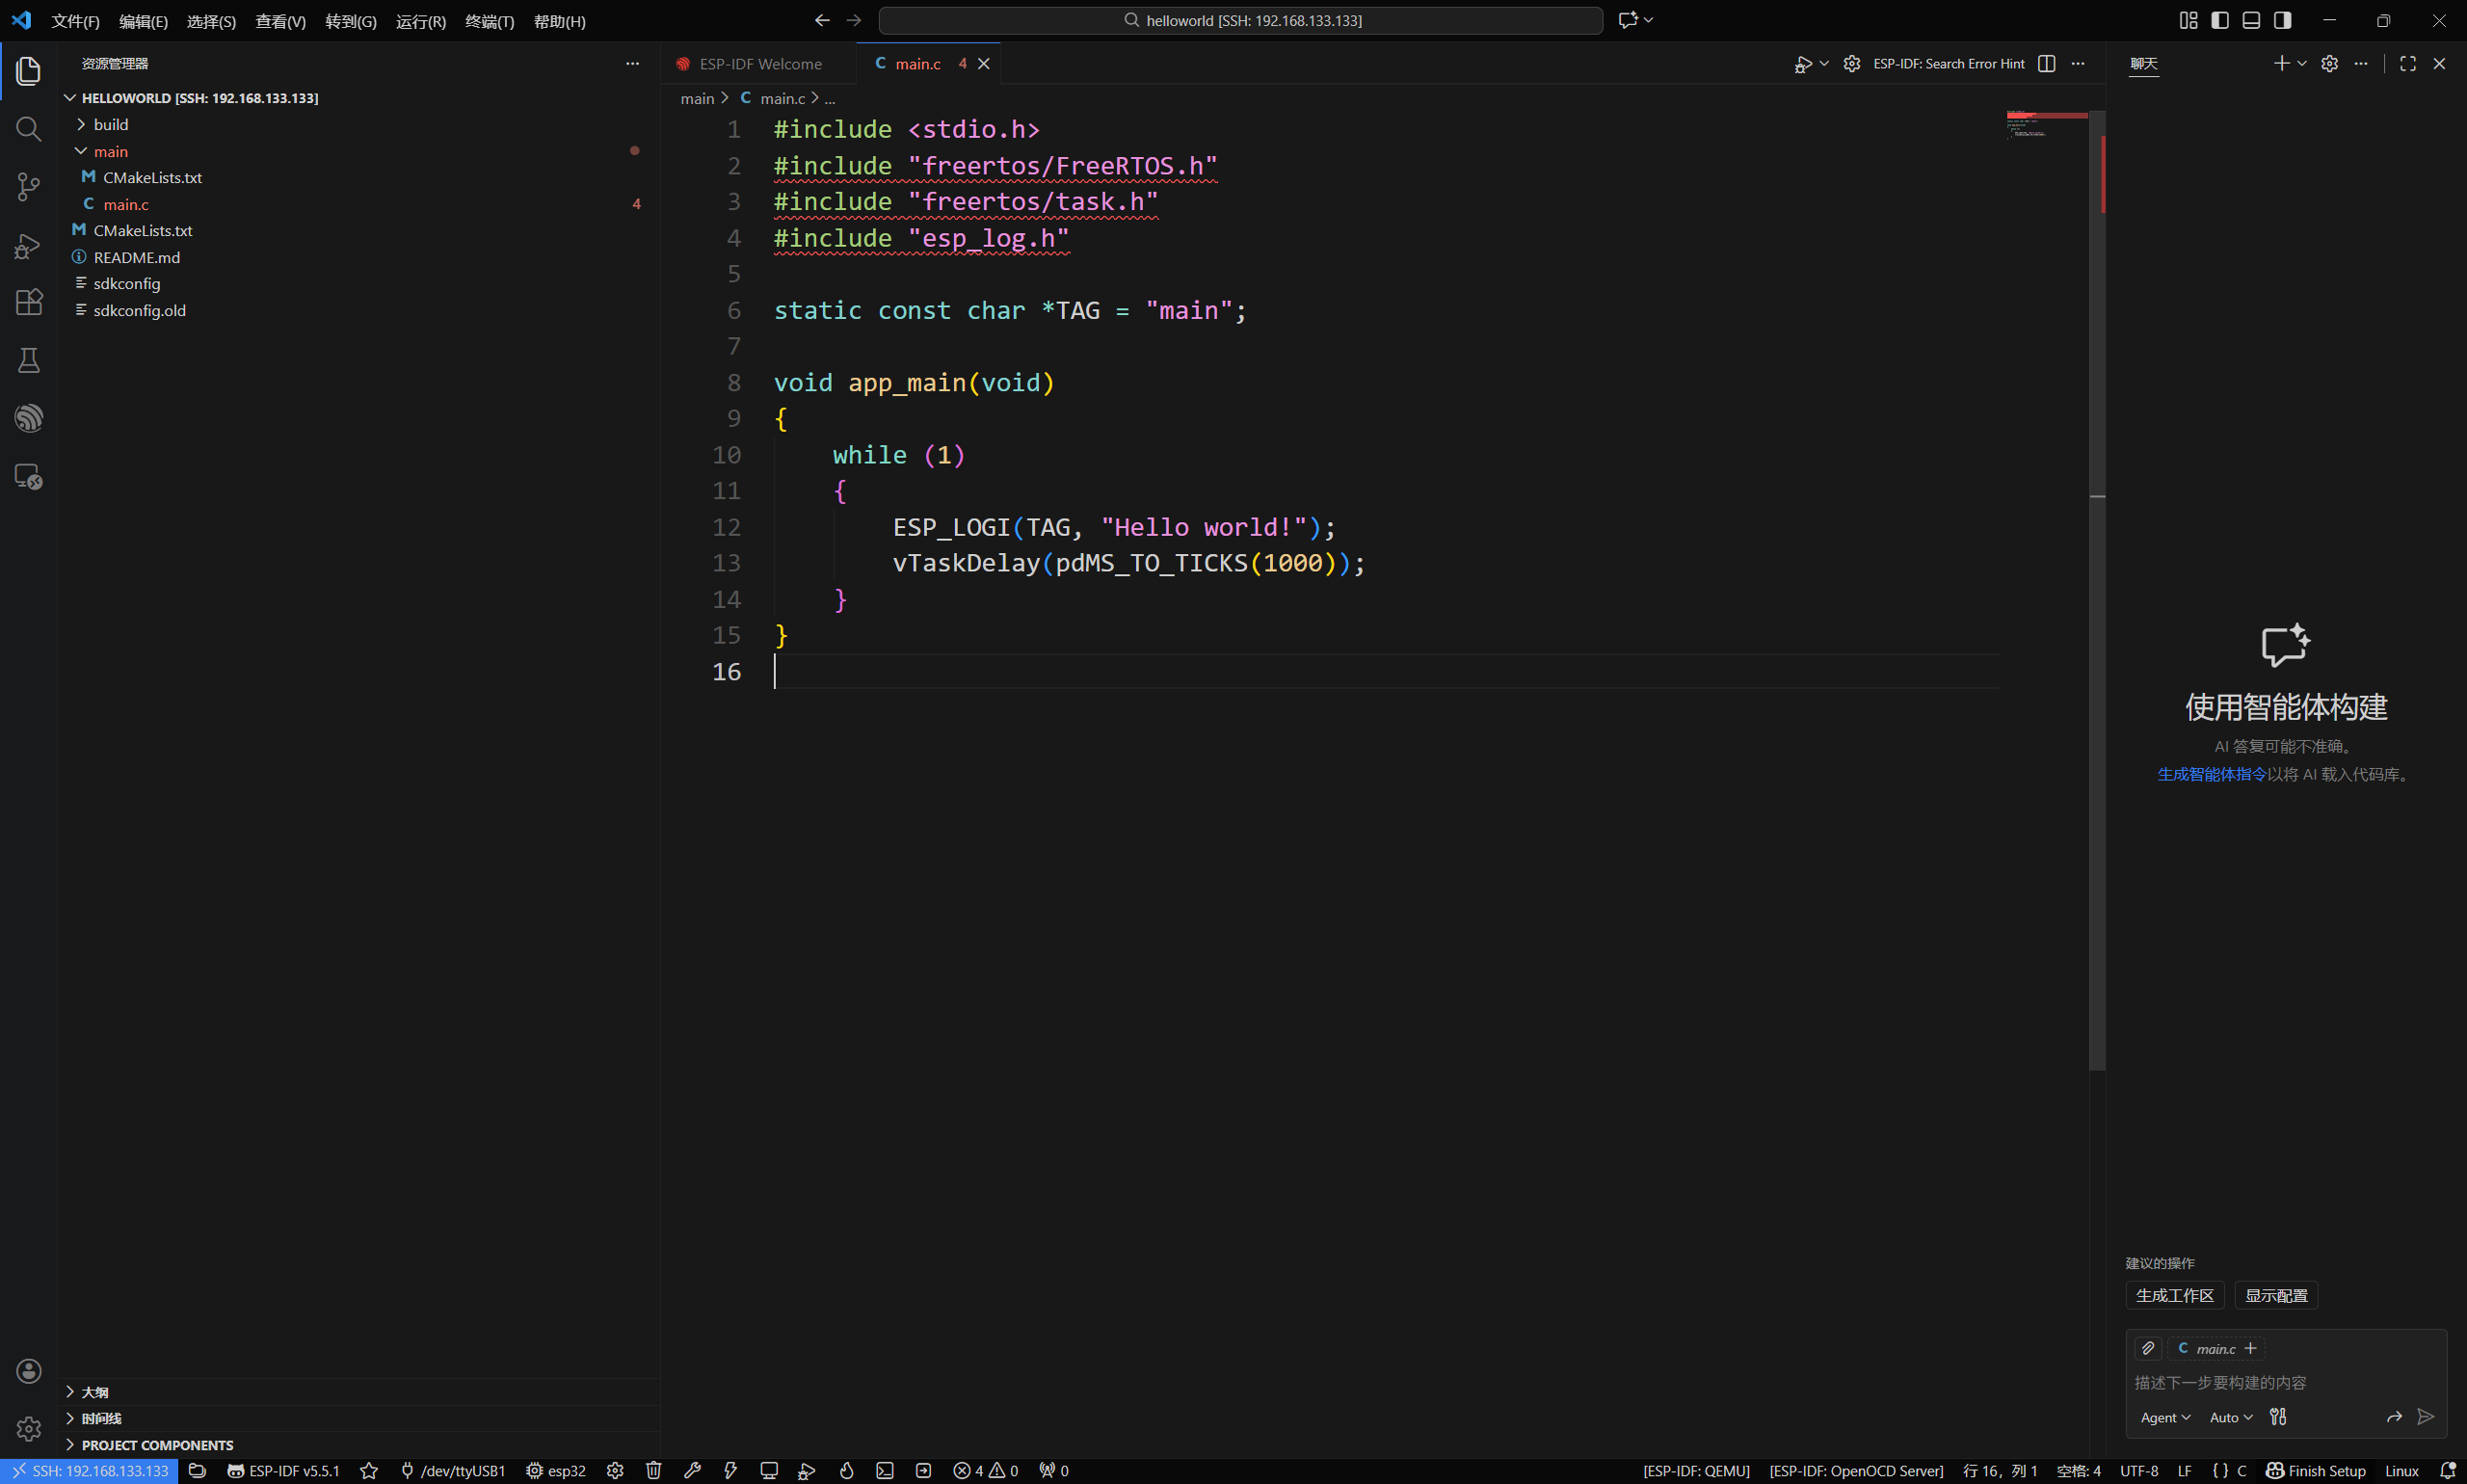
Task: Click the 生成智能体指令 link
Action: click(x=2211, y=774)
